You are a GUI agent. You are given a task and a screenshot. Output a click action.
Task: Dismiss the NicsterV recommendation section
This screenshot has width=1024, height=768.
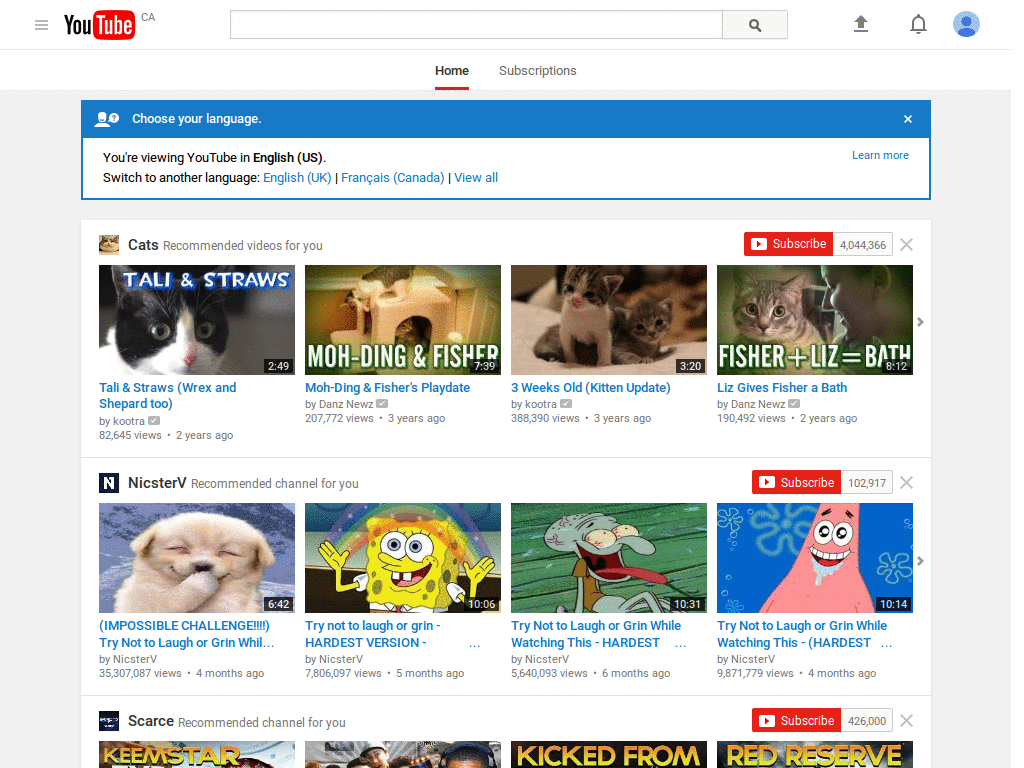906,483
